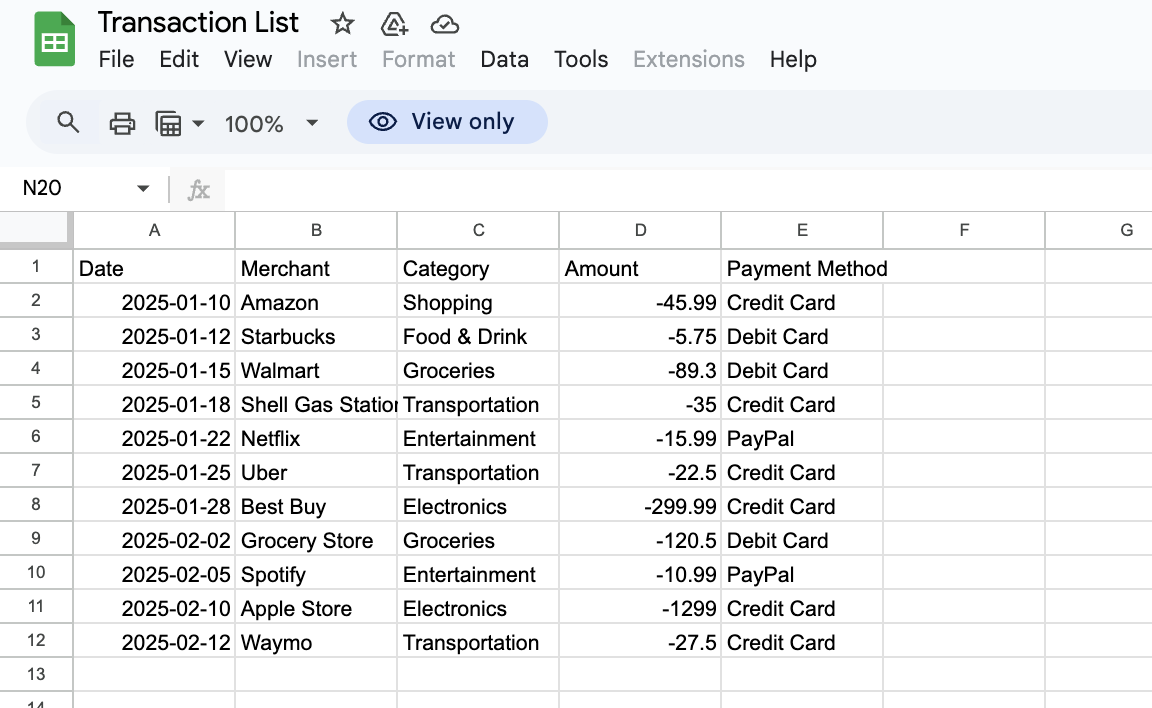Select the Apple Store merchant cell
Screen dimensions: 1152x708
point(316,607)
